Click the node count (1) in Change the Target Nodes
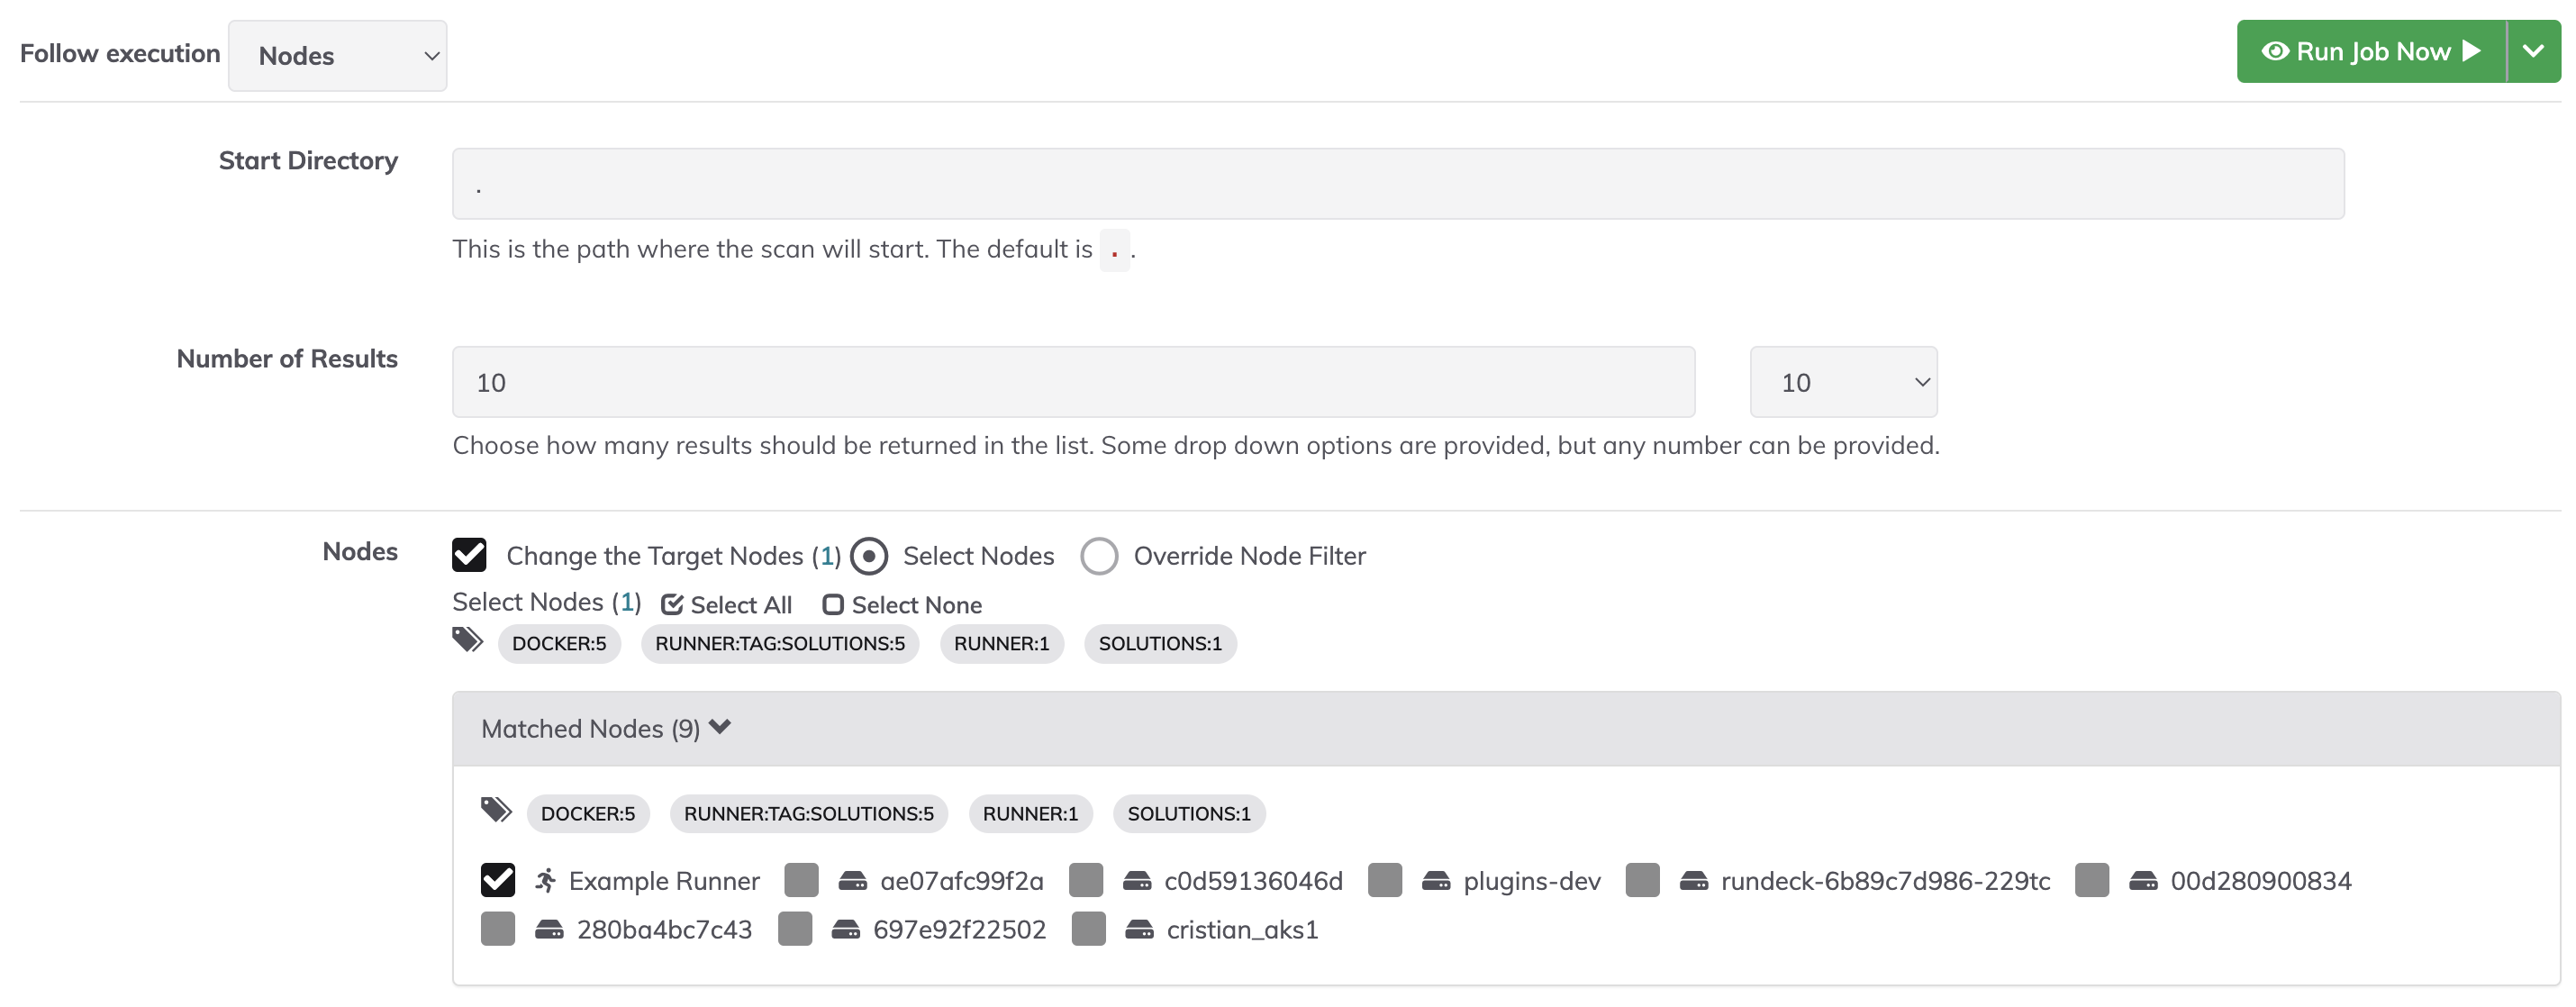The width and height of the screenshot is (2576, 1007). coord(826,556)
